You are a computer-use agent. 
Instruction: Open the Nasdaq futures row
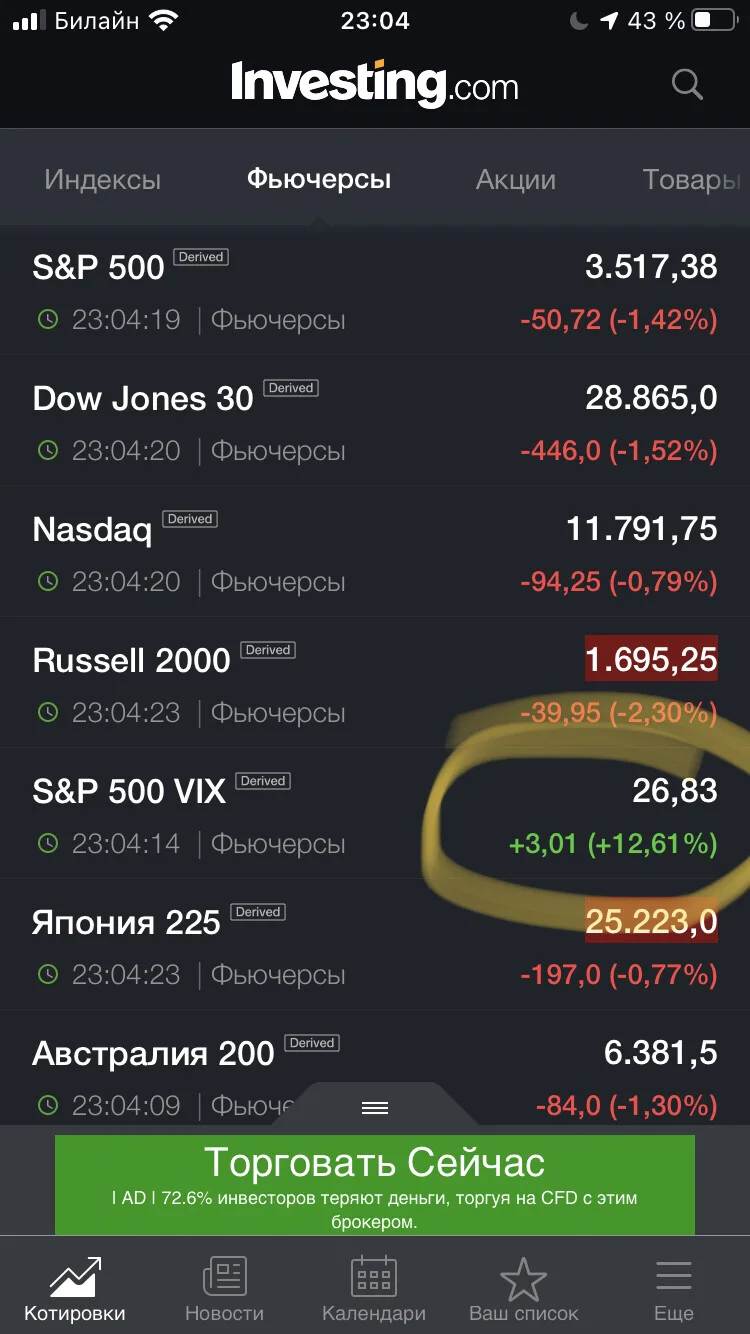(x=375, y=552)
